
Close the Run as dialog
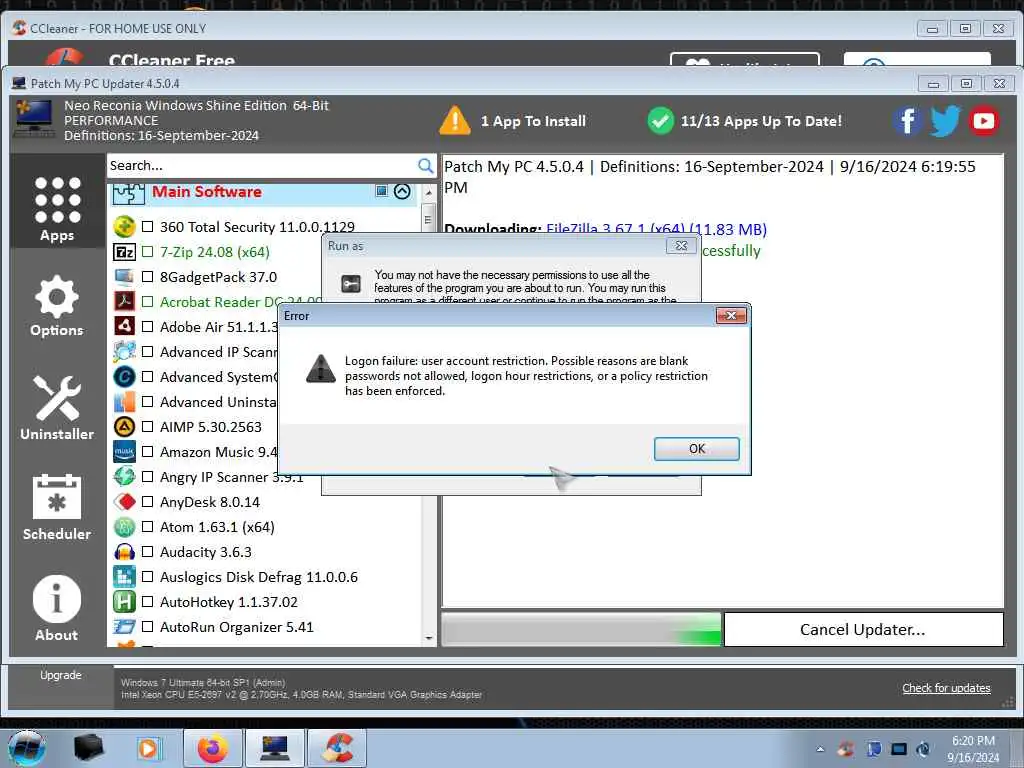click(681, 246)
